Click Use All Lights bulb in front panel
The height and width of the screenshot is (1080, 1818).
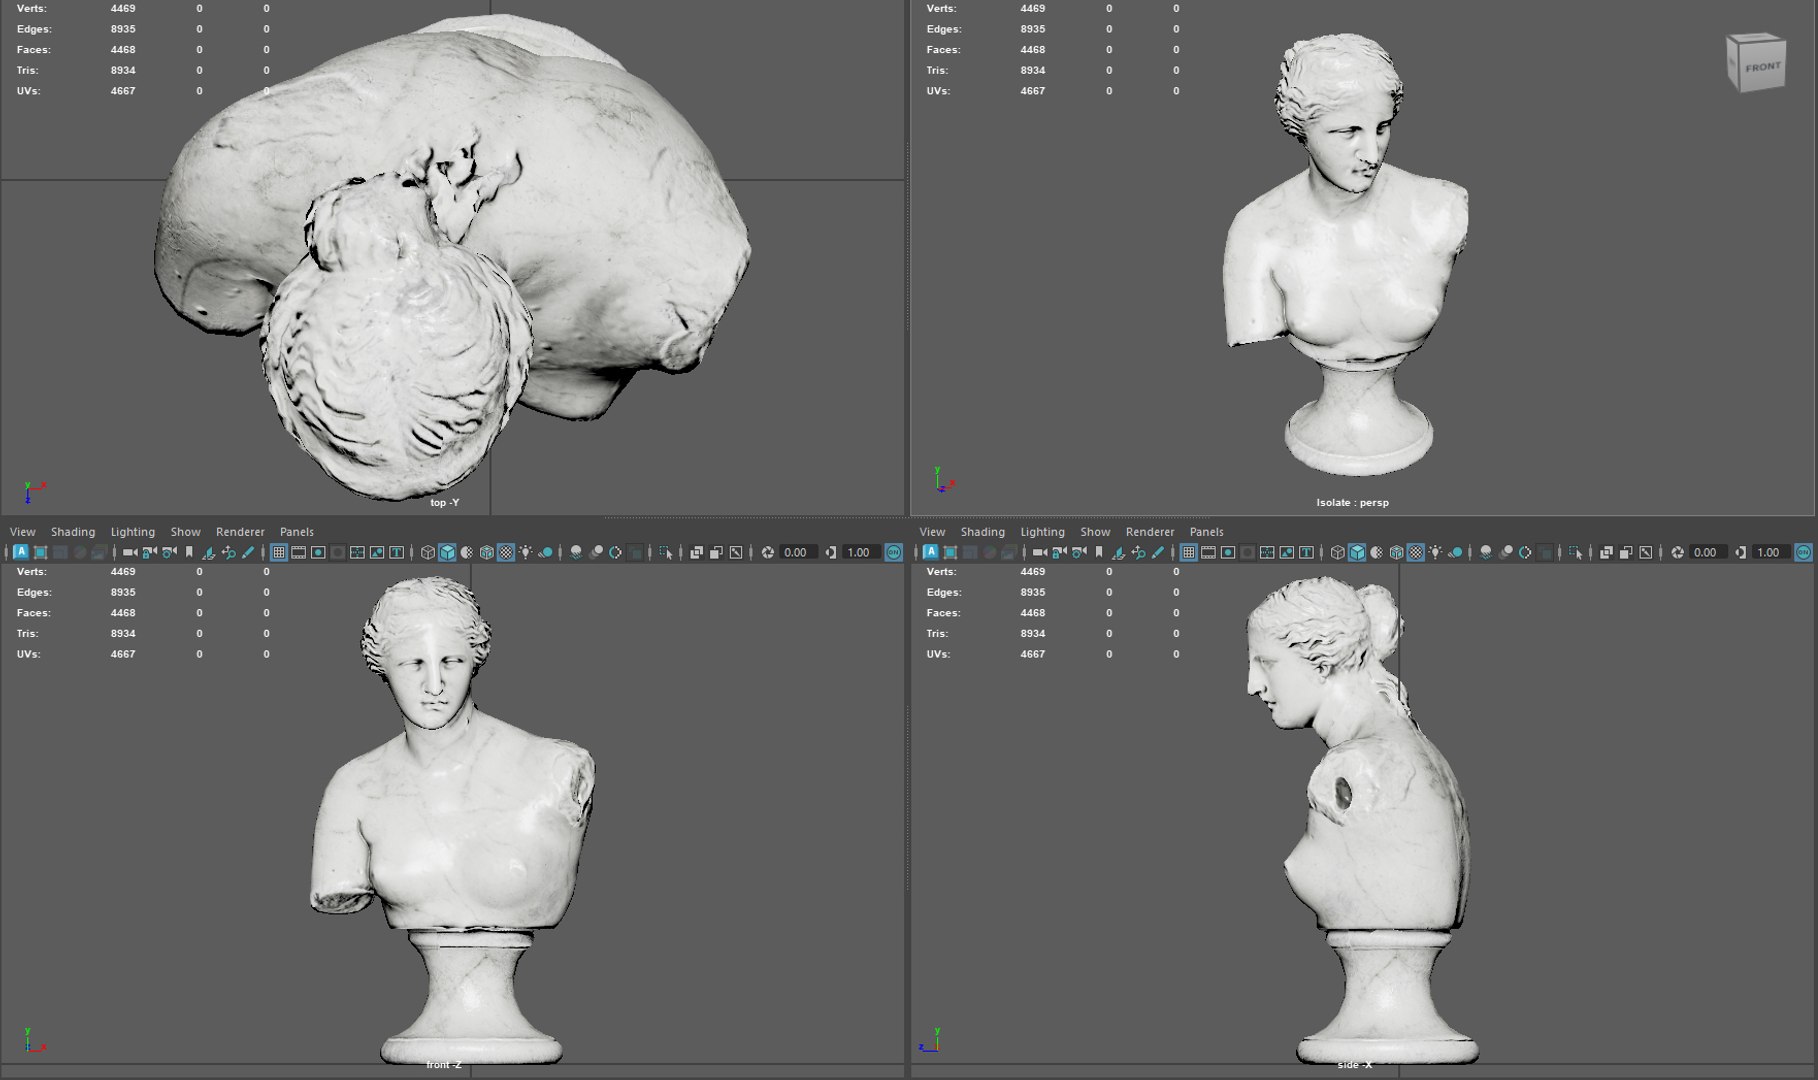525,552
